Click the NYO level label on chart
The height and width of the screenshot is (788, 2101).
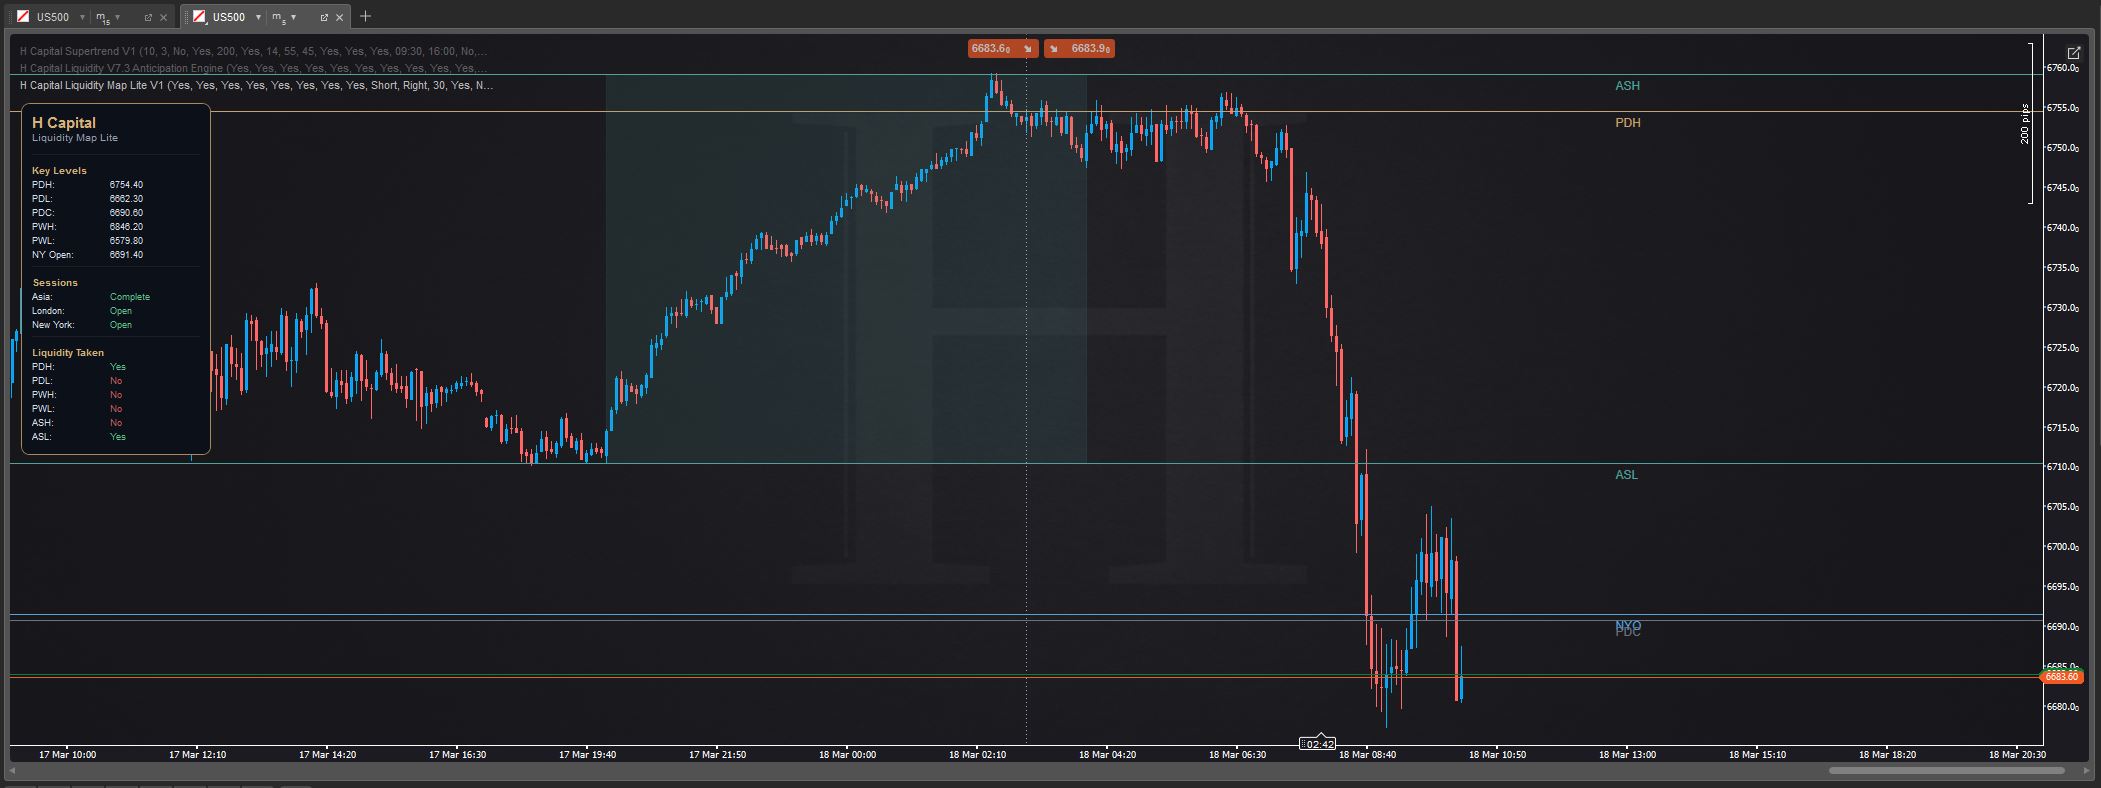1628,625
